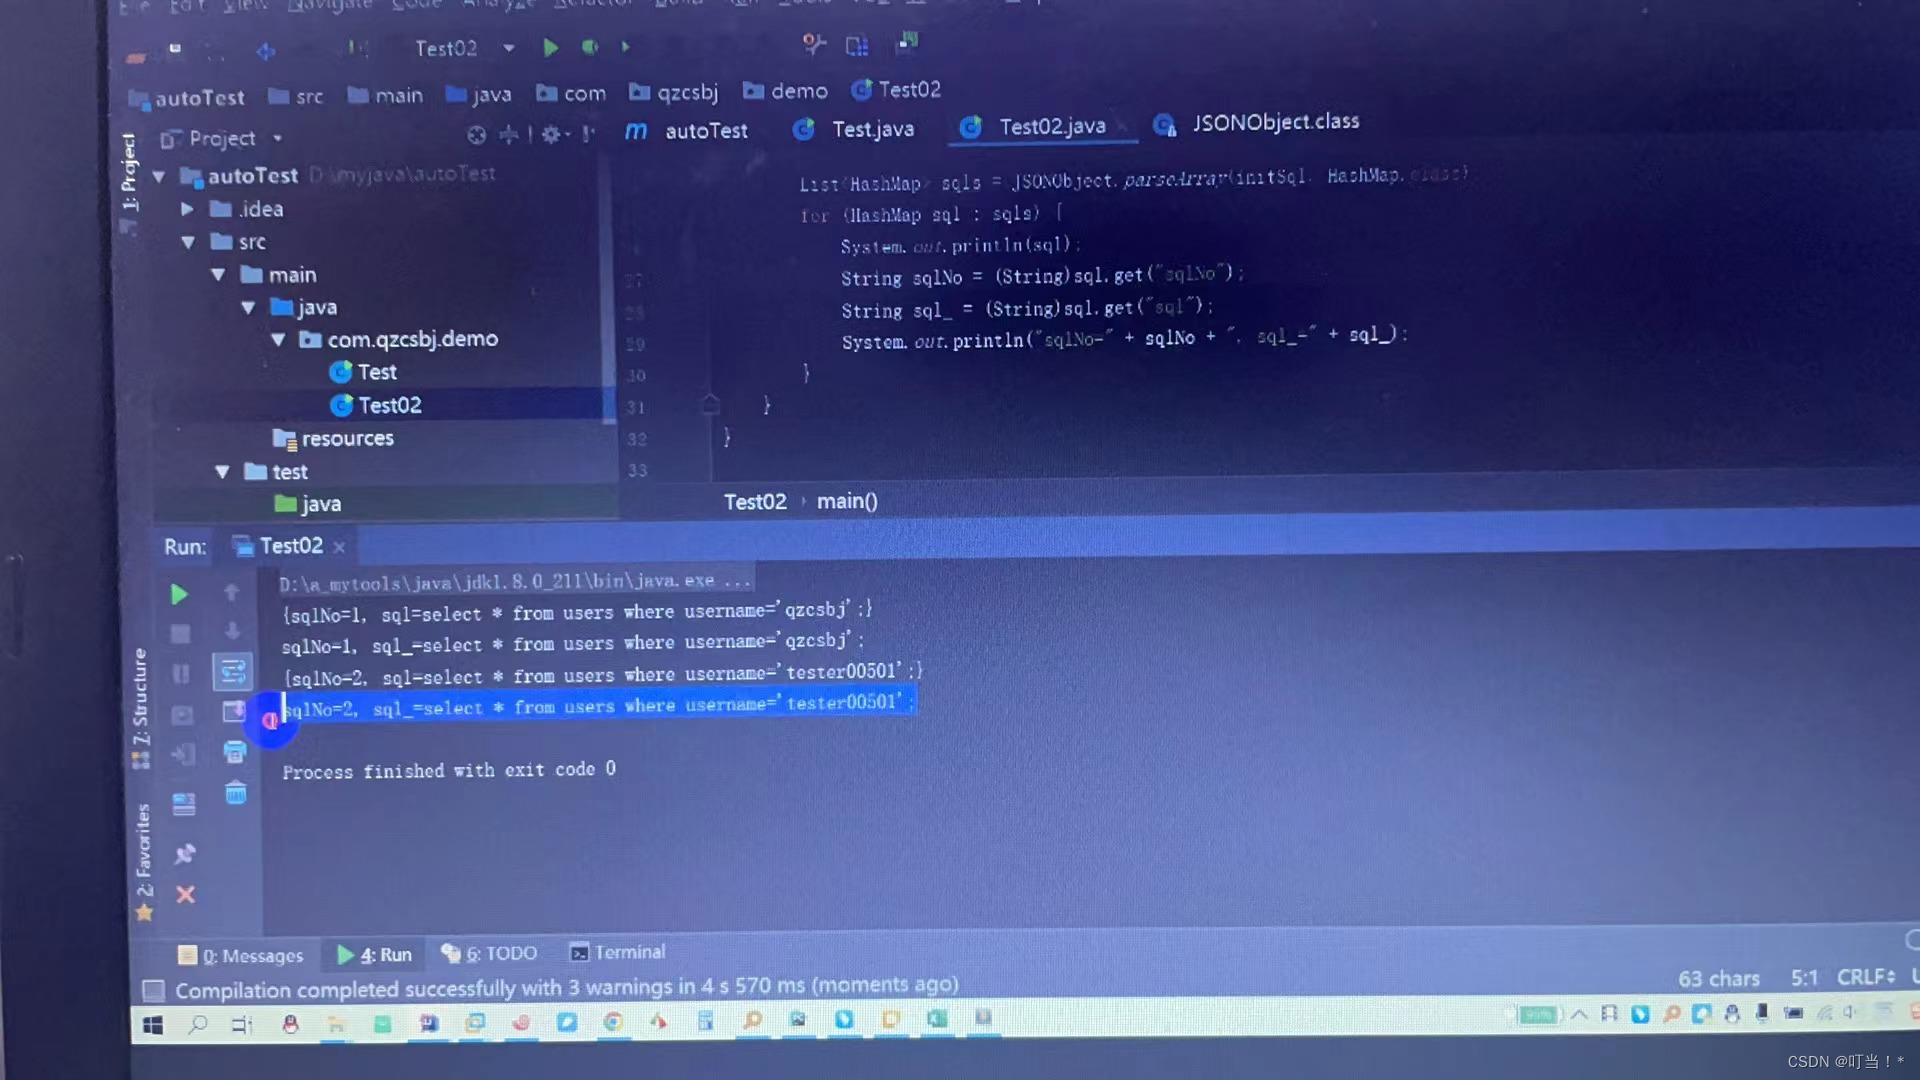Open the Project Structure toolbar icon

click(x=857, y=45)
